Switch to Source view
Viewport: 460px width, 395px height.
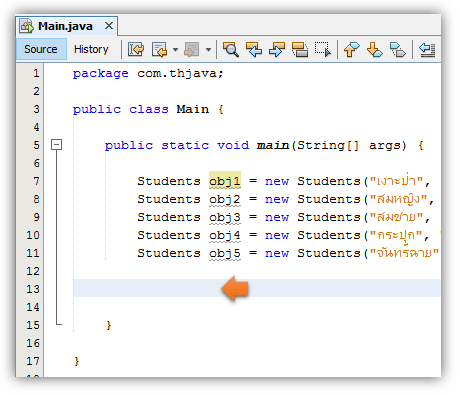(41, 49)
